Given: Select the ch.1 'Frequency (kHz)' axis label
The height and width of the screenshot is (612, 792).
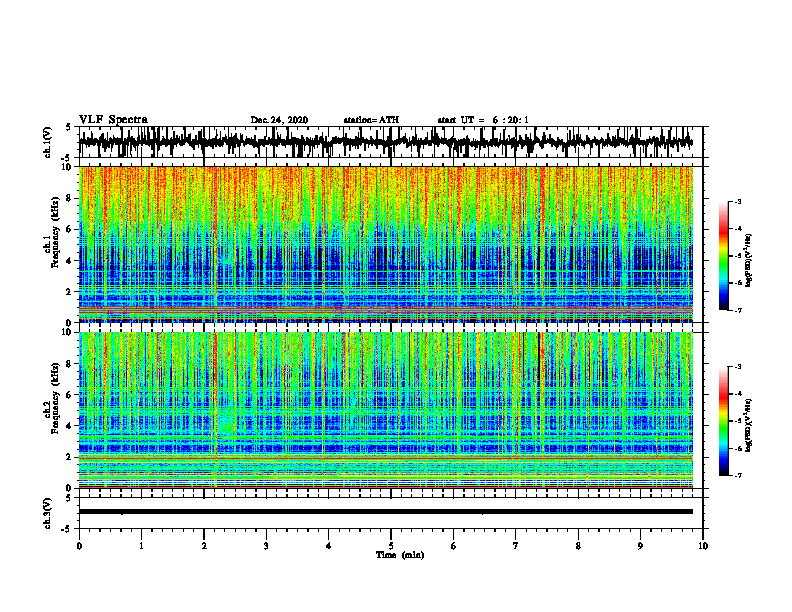Looking at the screenshot, I should point(55,233).
